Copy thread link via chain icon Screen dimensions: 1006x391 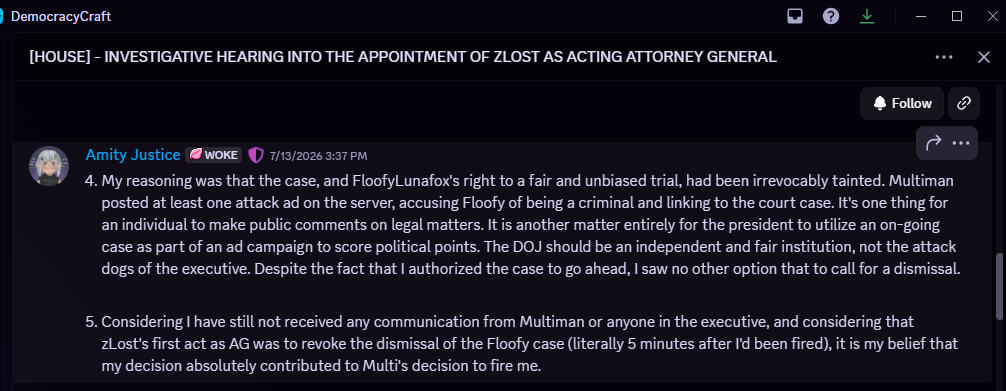(964, 103)
